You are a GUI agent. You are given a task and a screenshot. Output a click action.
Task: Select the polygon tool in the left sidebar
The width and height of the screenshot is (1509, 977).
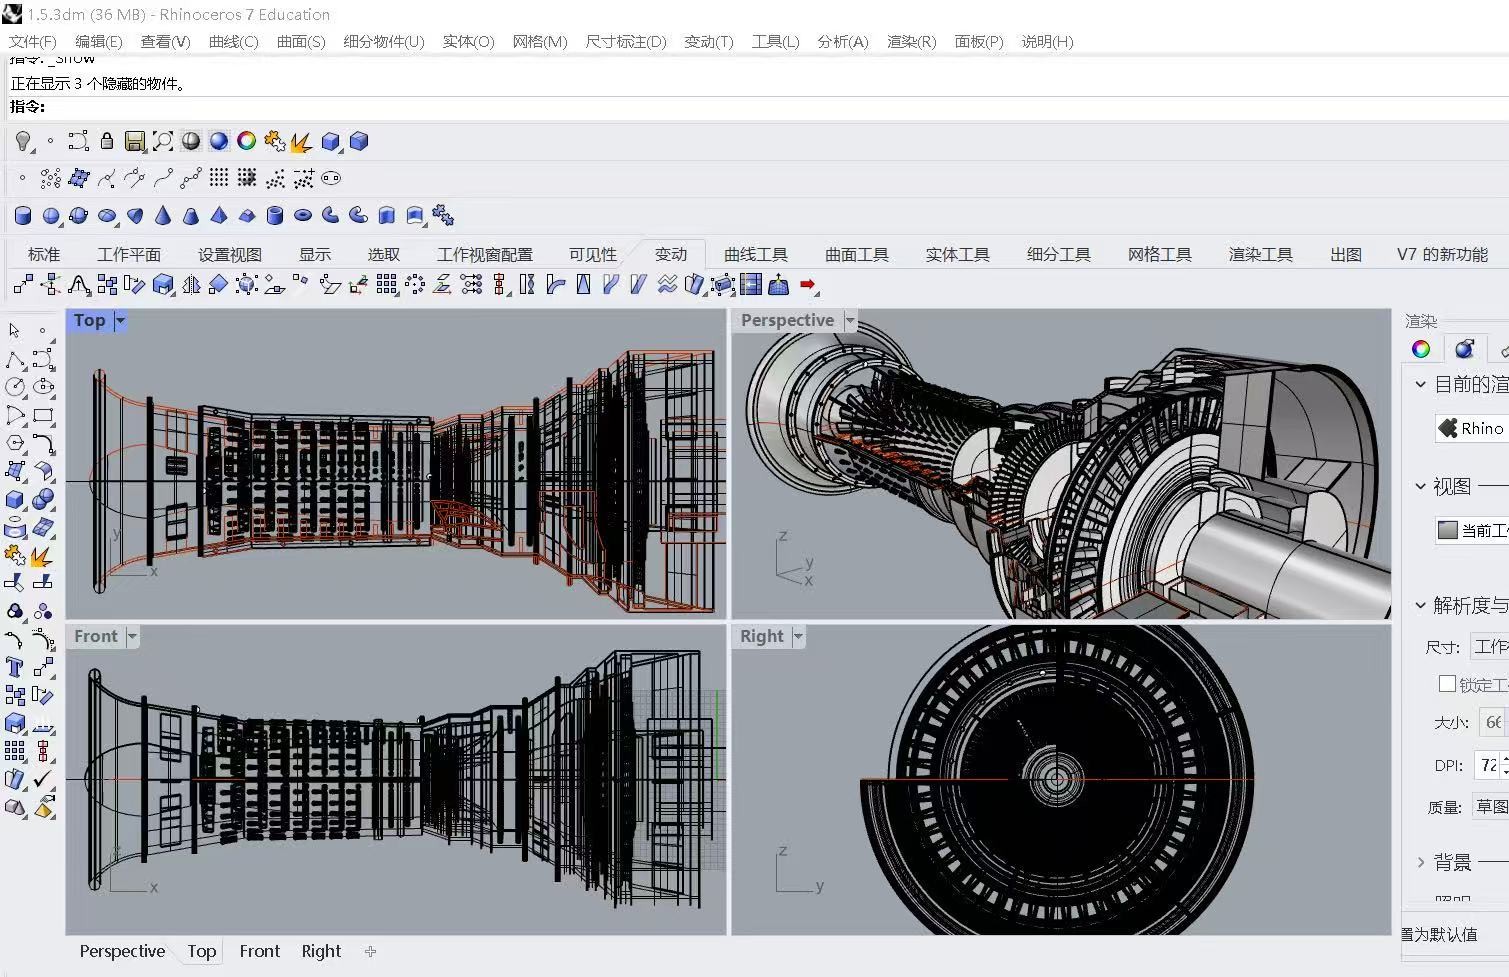tap(14, 443)
